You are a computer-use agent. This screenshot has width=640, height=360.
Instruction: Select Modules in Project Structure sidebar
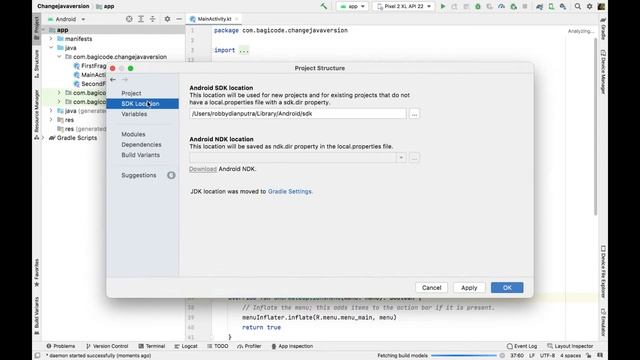(x=133, y=134)
